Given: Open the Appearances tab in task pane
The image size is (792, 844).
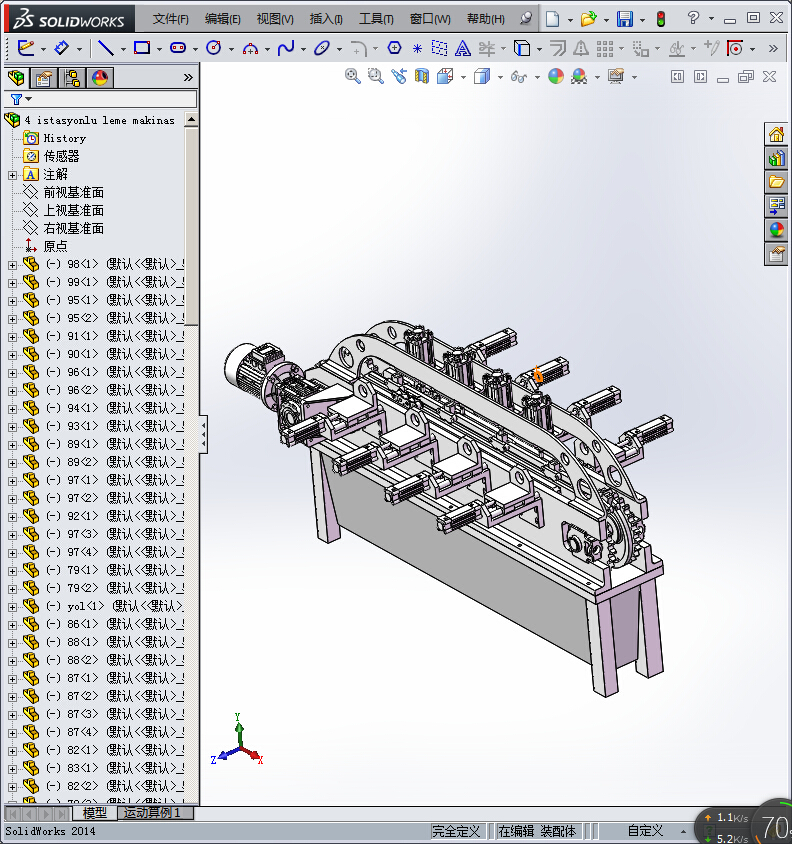Looking at the screenshot, I should (x=776, y=230).
